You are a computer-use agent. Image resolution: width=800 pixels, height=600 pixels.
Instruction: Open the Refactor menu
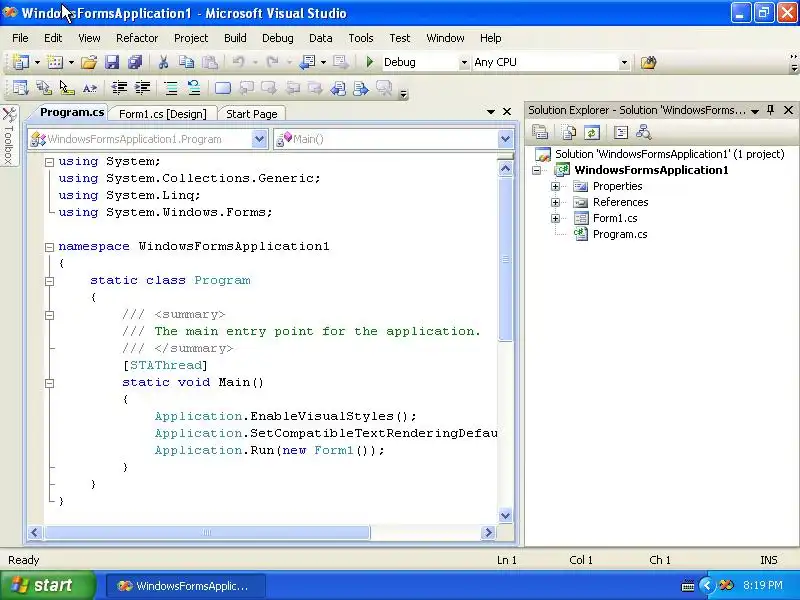point(137,38)
